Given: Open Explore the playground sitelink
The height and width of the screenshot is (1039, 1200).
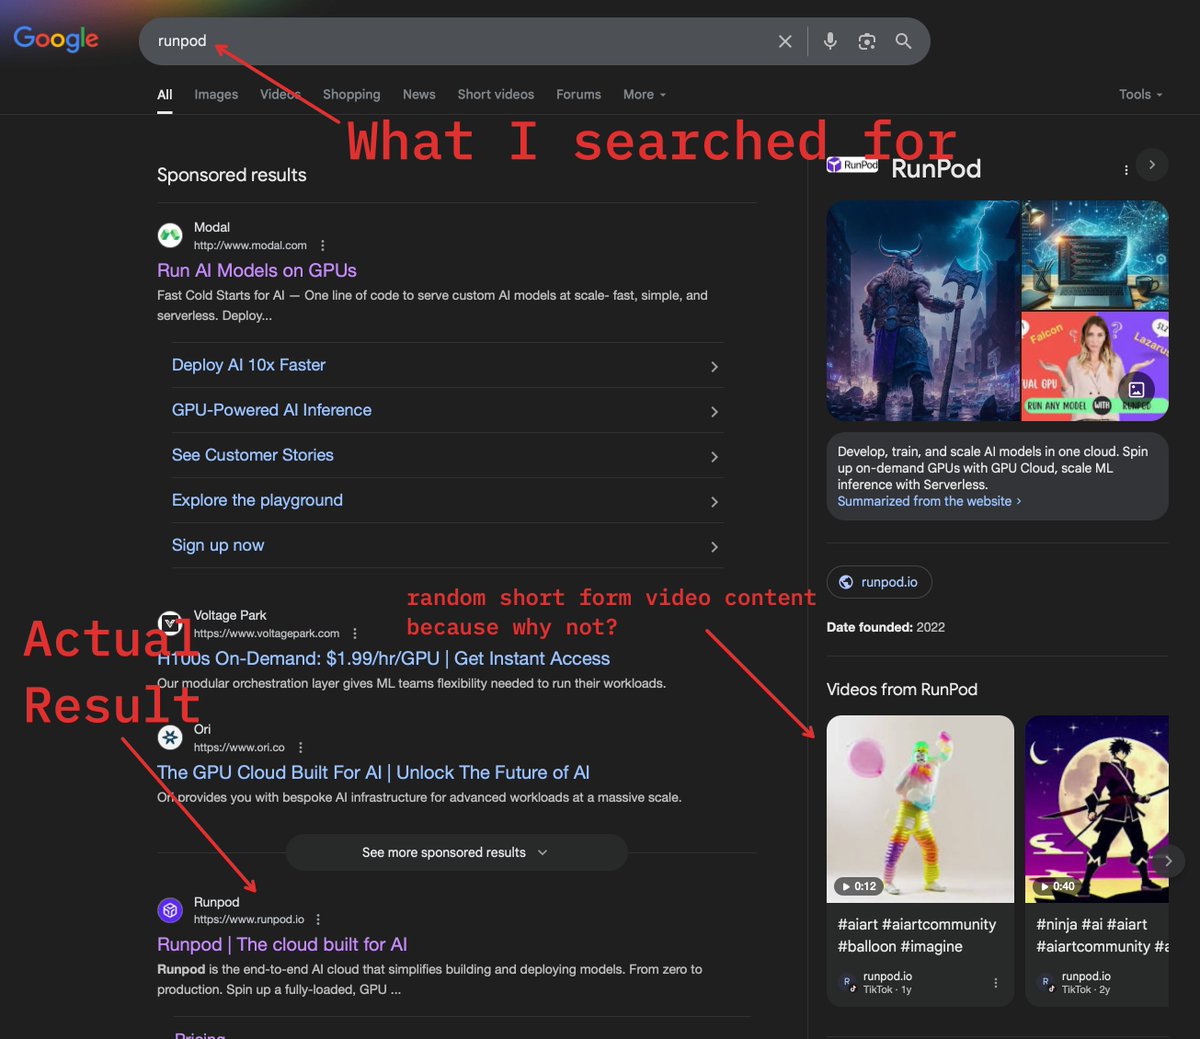Looking at the screenshot, I should (447, 500).
